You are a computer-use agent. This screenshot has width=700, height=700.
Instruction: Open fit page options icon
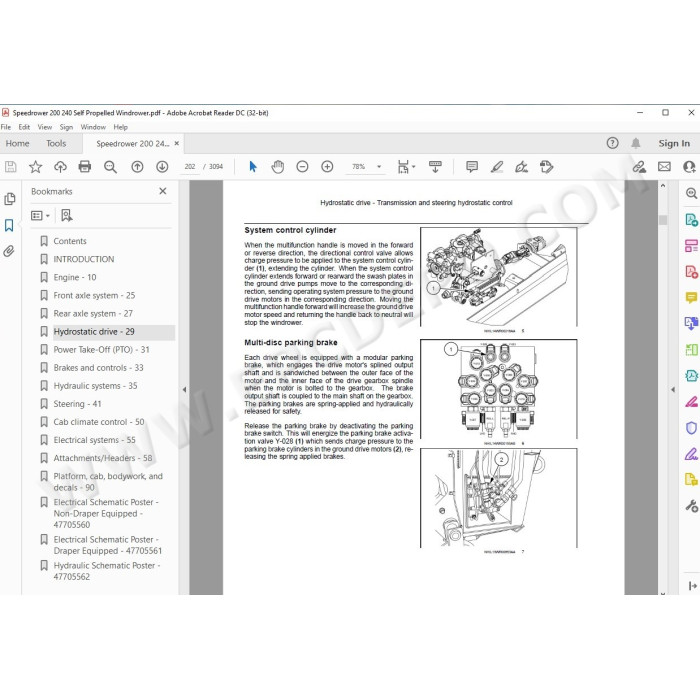[405, 167]
